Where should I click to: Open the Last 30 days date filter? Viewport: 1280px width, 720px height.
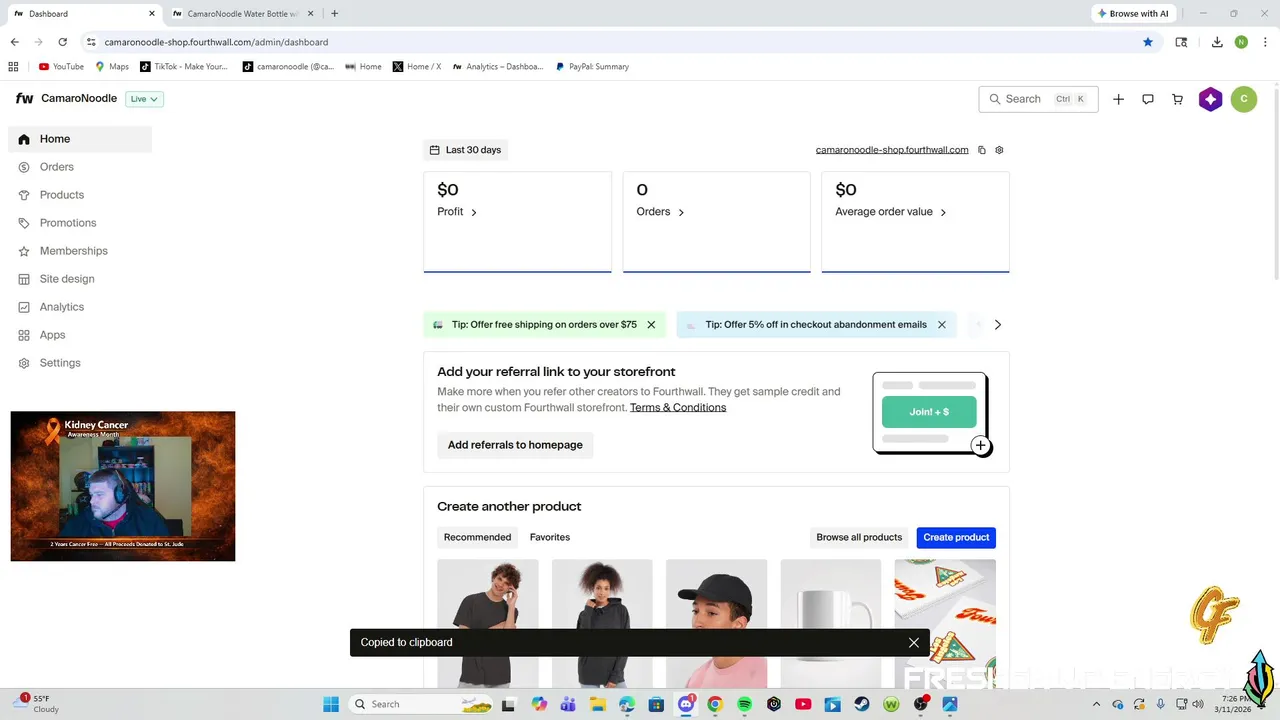pos(465,150)
